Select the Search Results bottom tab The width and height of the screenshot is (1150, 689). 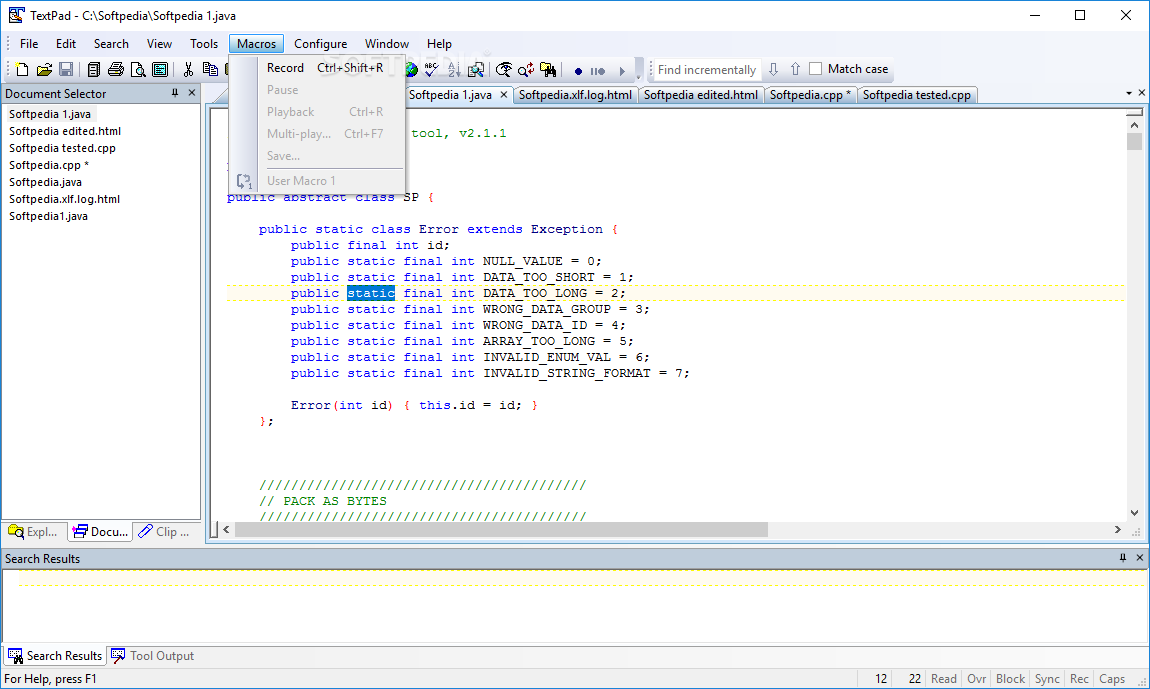55,655
